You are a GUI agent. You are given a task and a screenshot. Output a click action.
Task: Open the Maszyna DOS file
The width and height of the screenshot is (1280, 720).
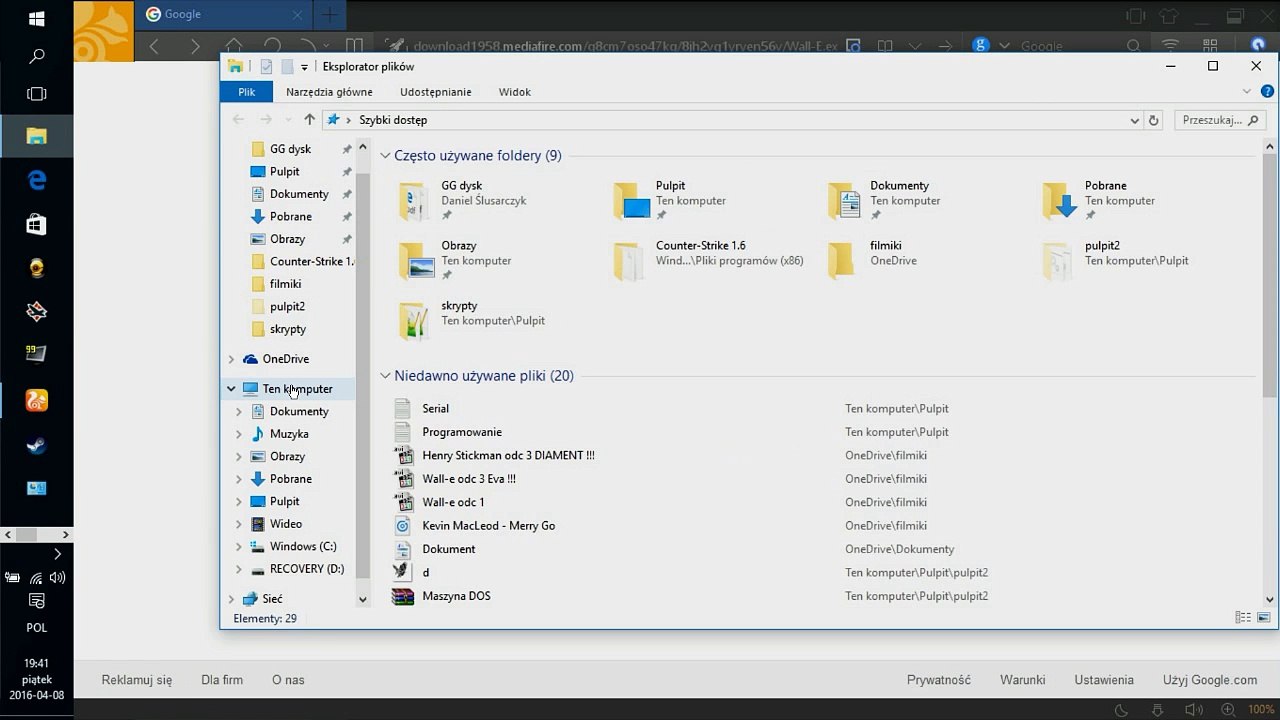coord(456,596)
